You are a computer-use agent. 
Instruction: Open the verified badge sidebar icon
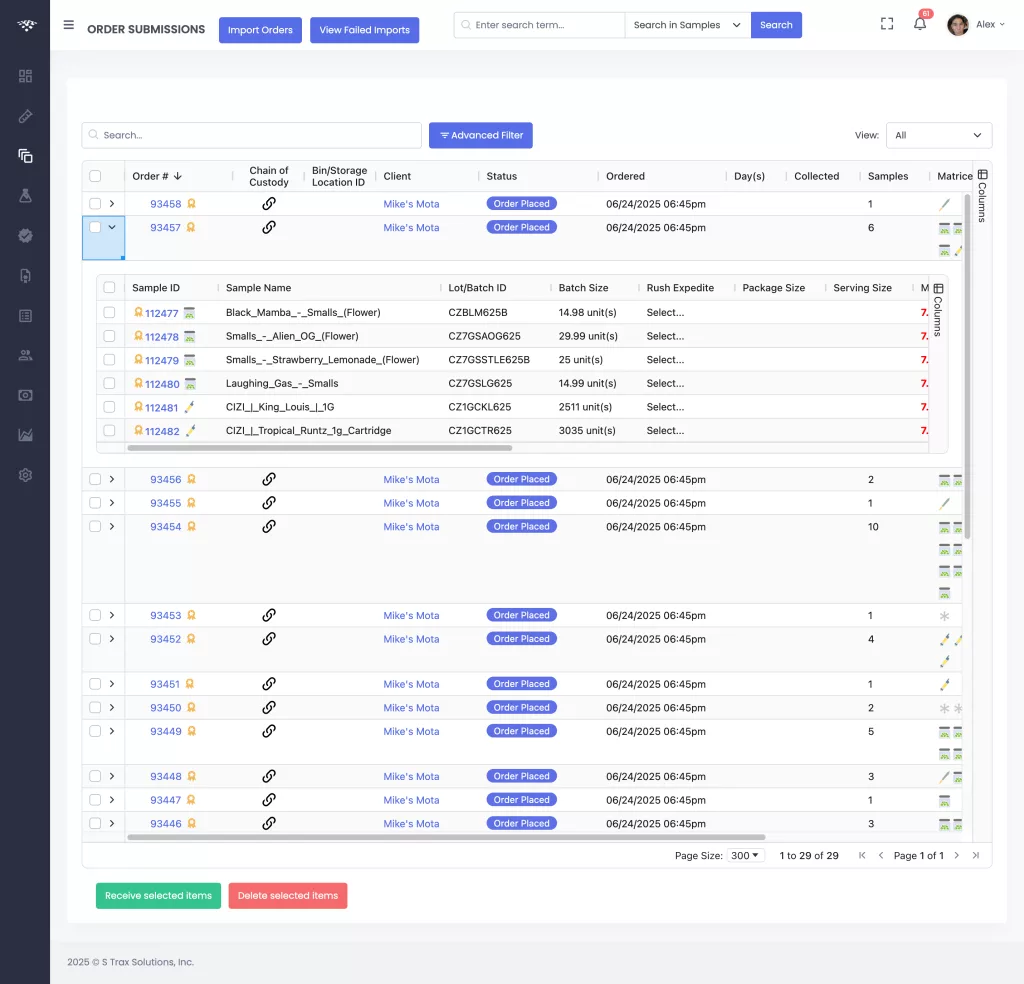click(25, 236)
